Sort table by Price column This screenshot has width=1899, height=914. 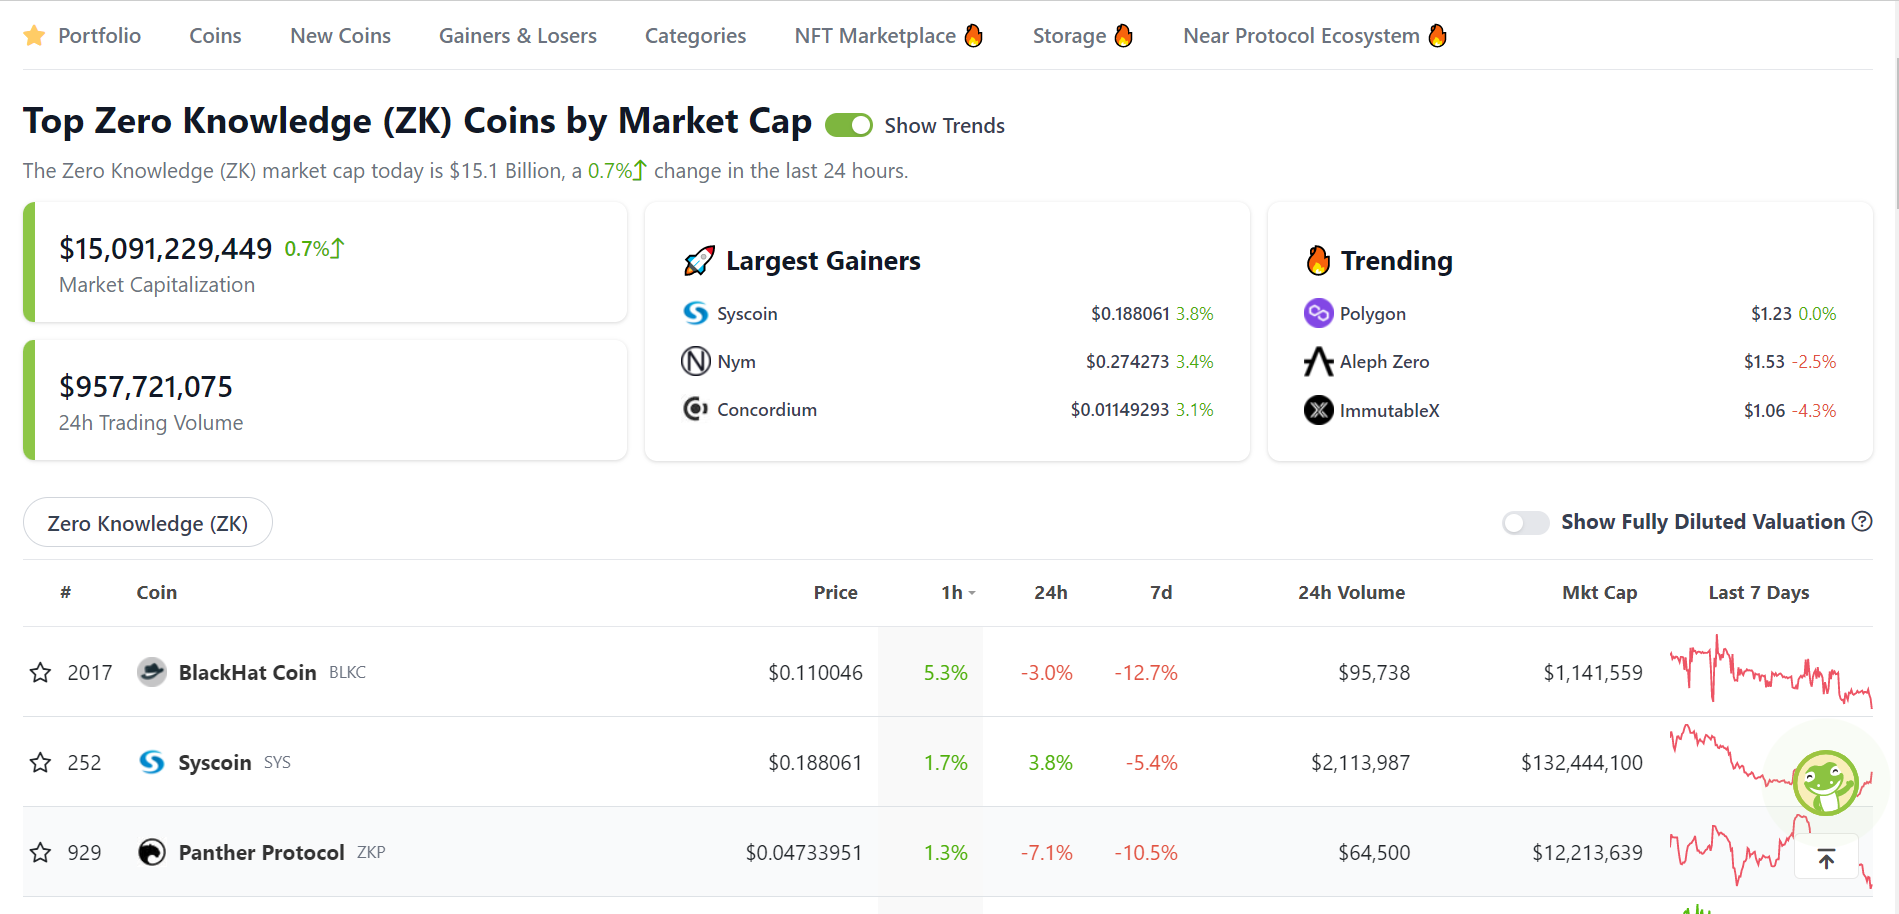[835, 593]
